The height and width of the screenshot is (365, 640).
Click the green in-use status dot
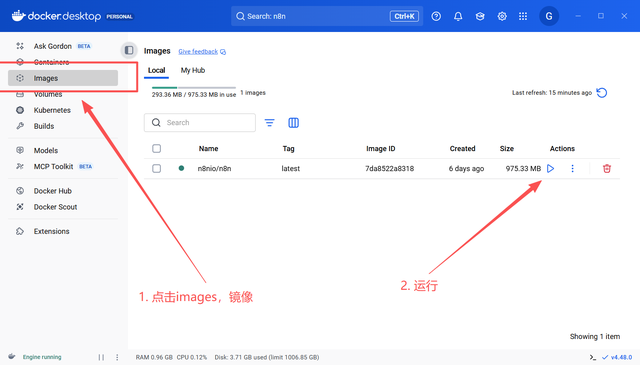(x=181, y=168)
